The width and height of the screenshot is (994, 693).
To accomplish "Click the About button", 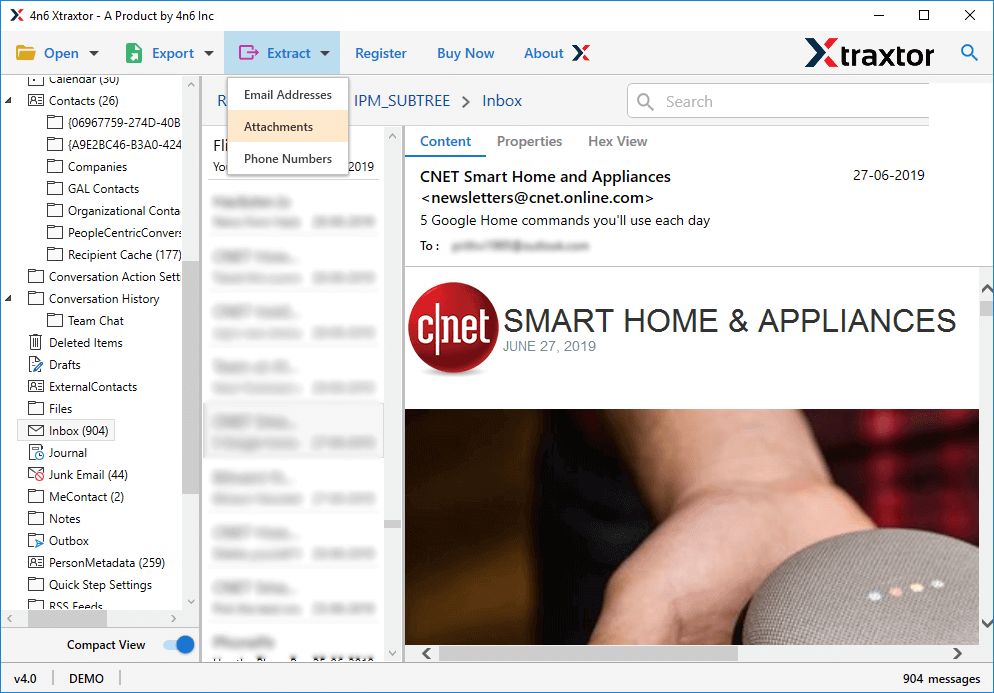I will (543, 53).
